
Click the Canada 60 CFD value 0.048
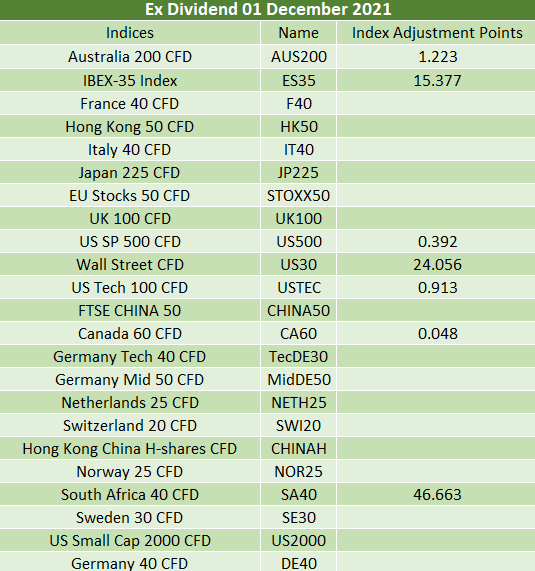coord(436,334)
